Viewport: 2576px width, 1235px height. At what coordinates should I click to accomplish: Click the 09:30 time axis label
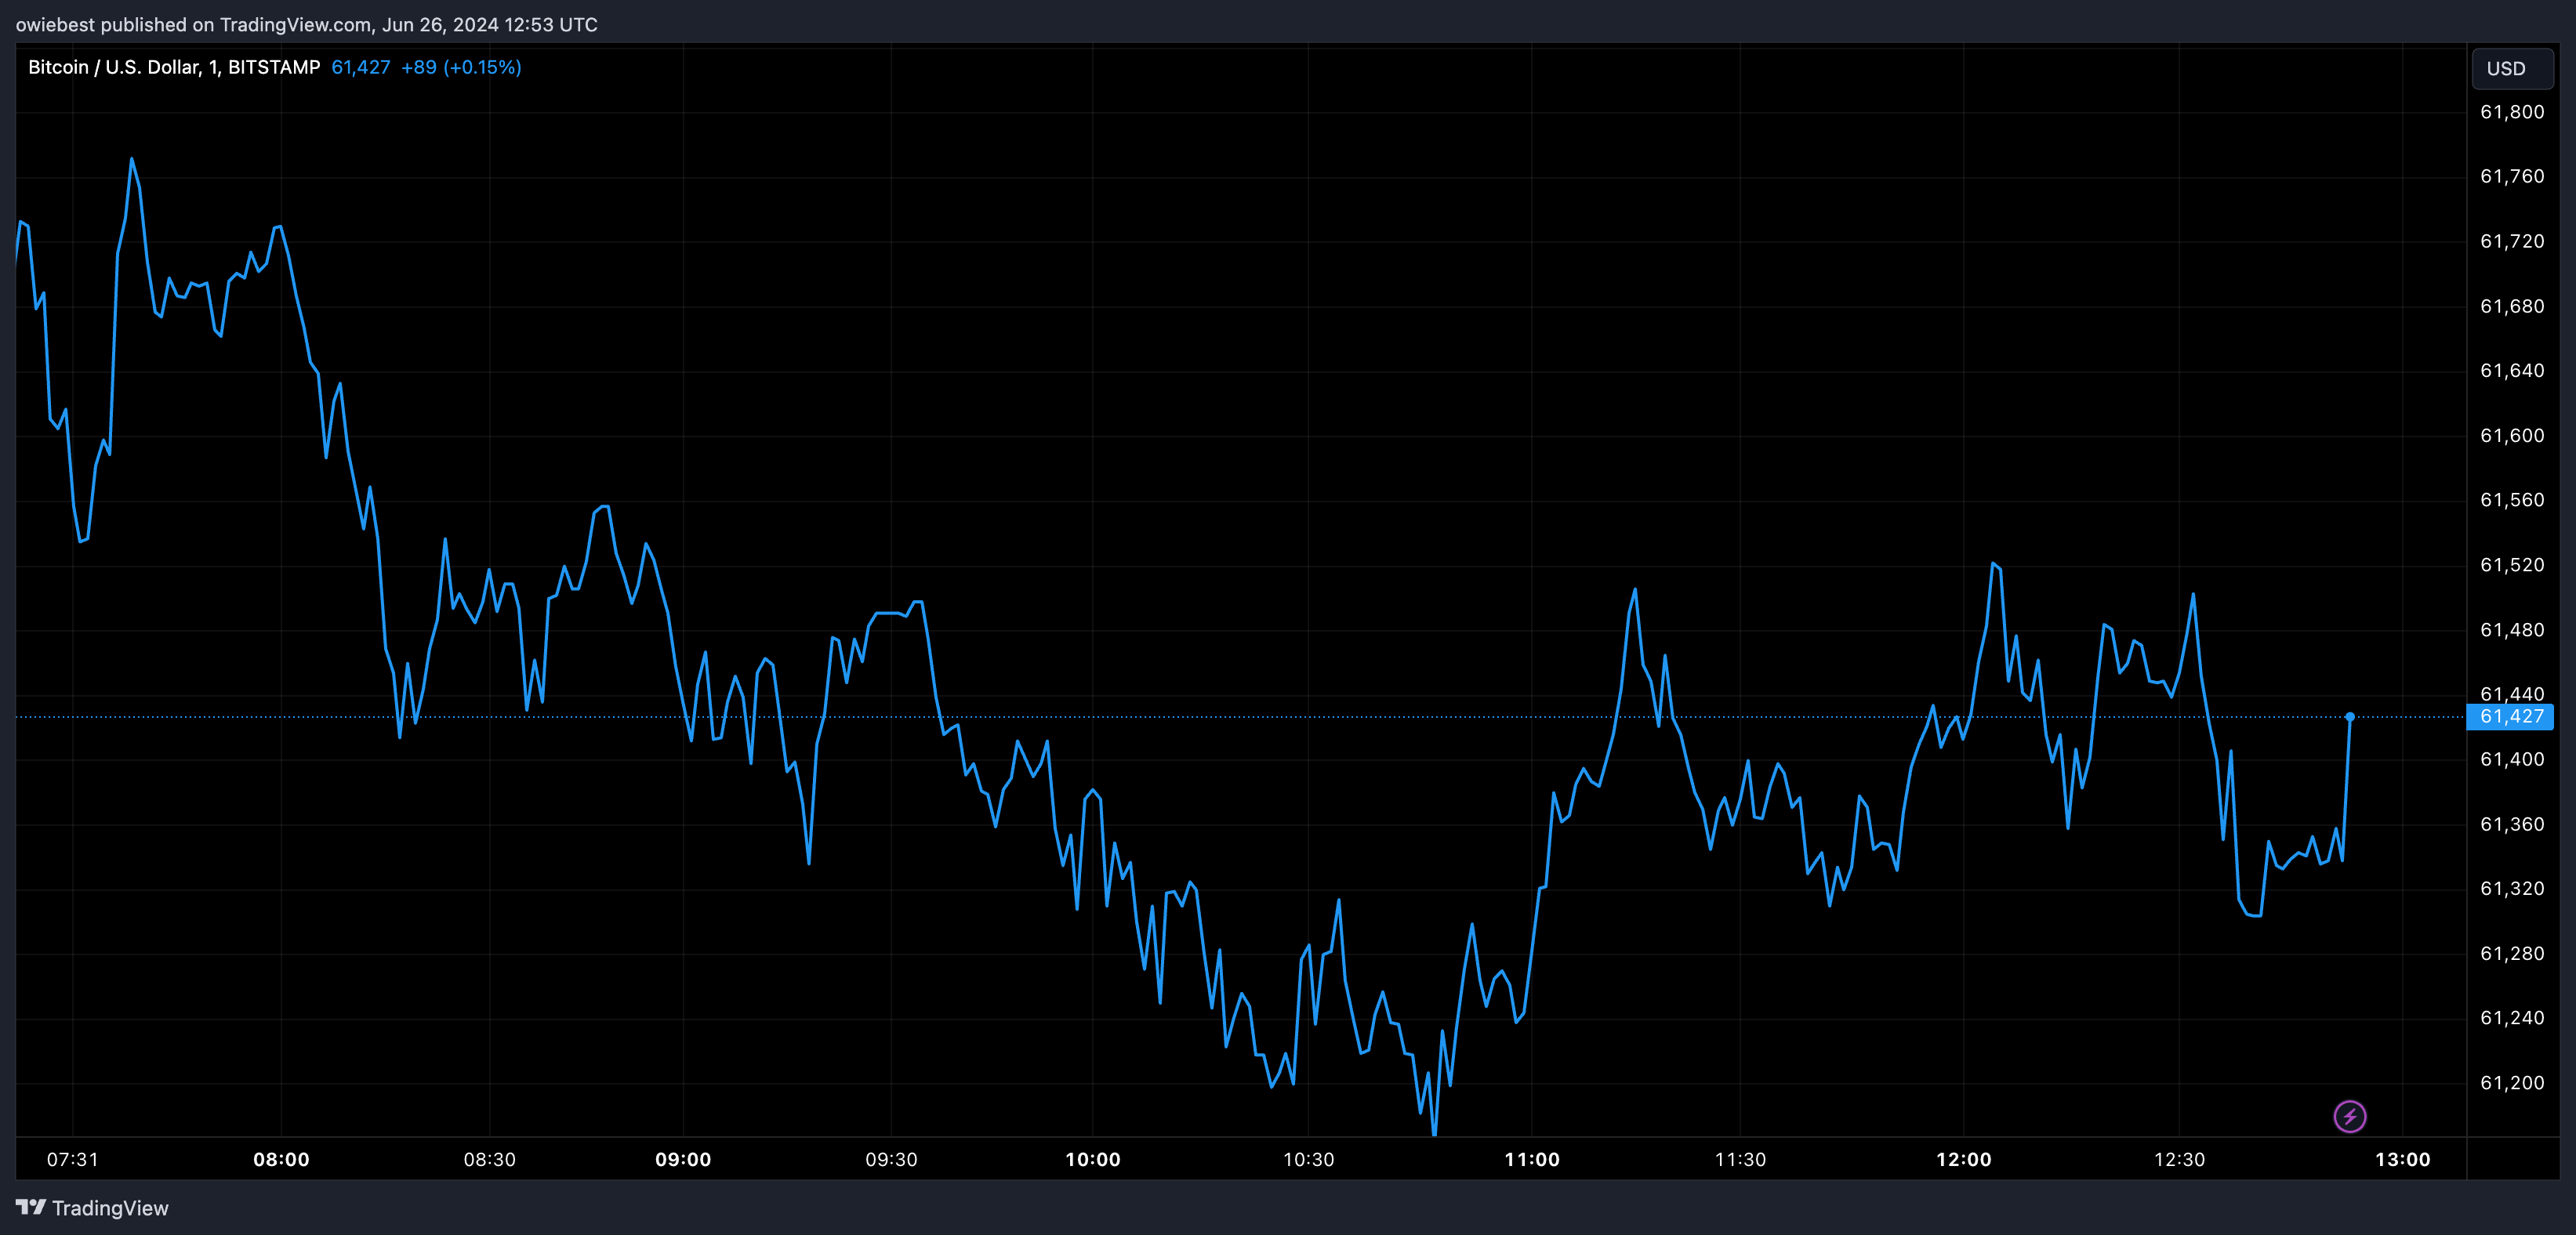pos(891,1159)
